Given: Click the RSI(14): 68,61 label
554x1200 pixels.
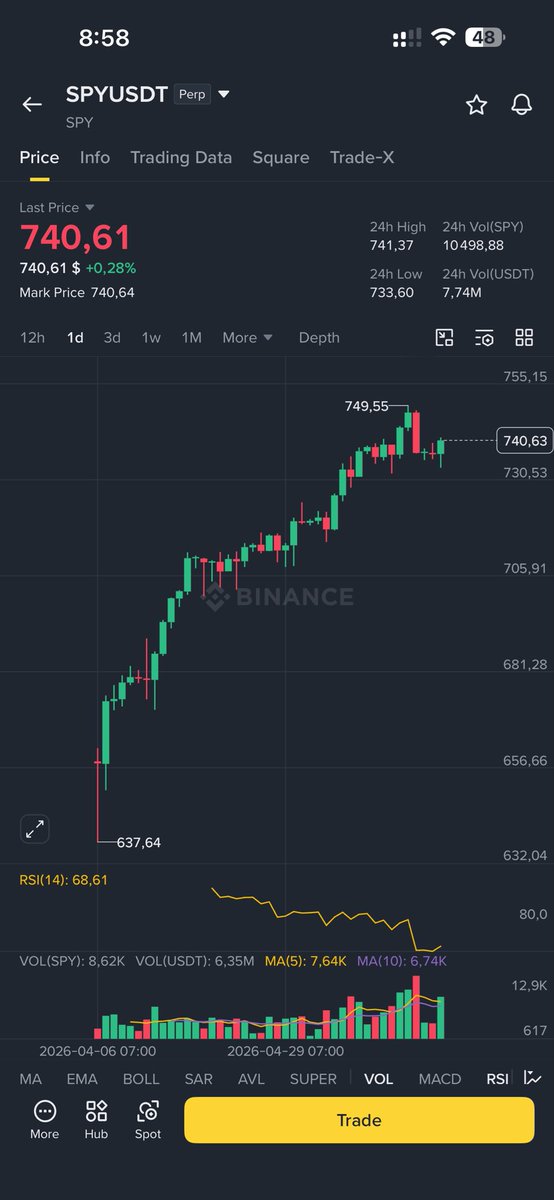Looking at the screenshot, I should click(x=63, y=880).
